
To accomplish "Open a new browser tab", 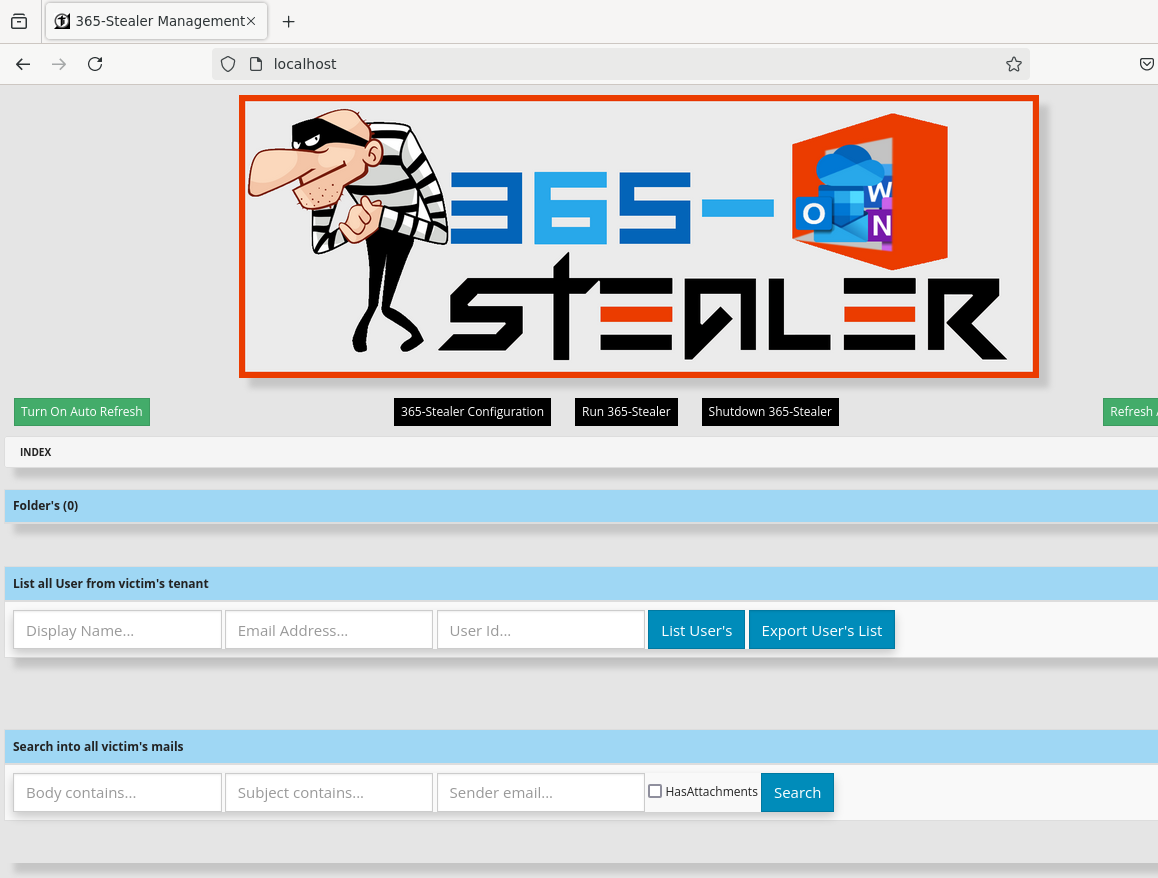I will point(289,21).
